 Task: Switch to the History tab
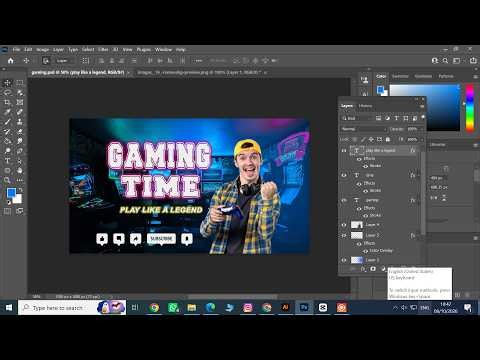point(365,106)
